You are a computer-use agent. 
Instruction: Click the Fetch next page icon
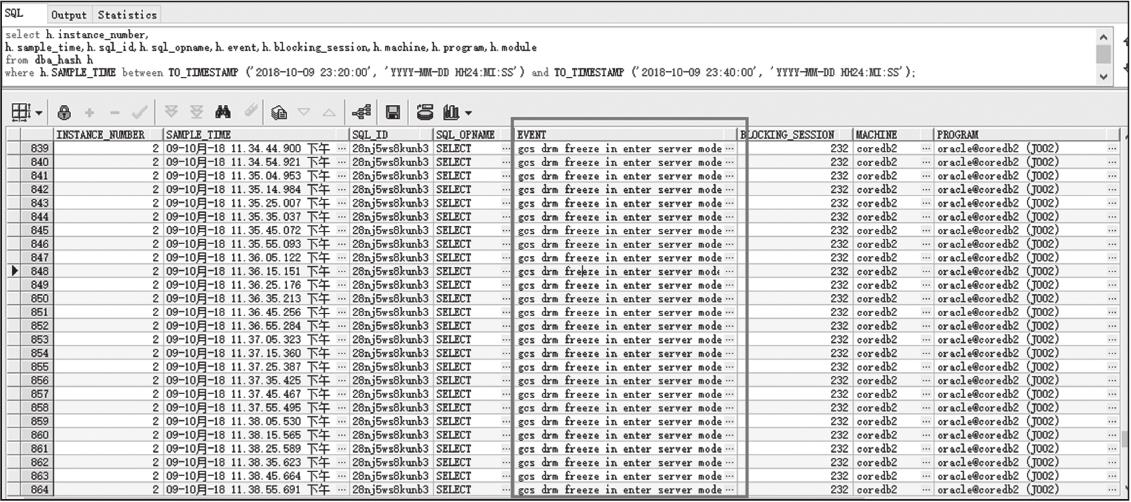pyautogui.click(x=171, y=112)
